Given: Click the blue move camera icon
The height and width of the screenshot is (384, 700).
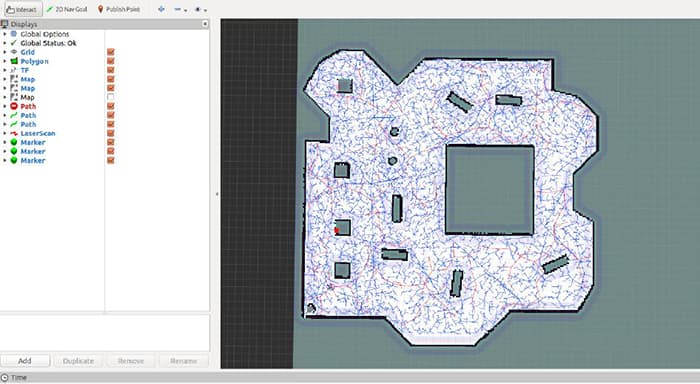Looking at the screenshot, I should point(161,9).
